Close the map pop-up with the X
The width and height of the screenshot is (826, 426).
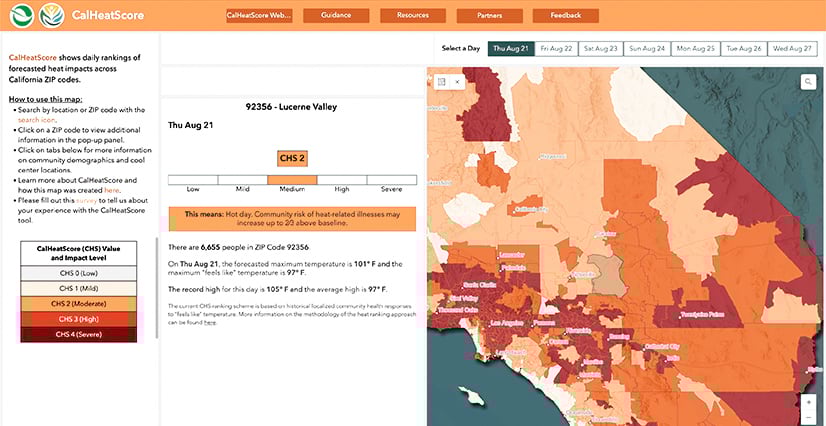[457, 82]
